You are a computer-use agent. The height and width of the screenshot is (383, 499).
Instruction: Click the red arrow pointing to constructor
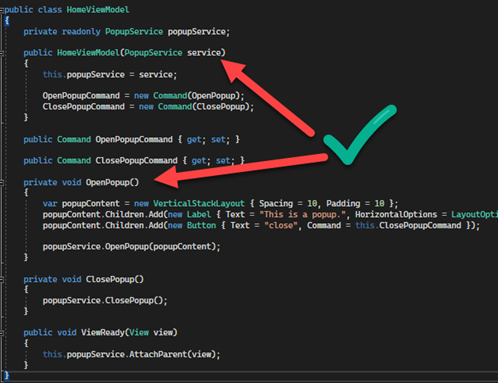click(x=267, y=97)
